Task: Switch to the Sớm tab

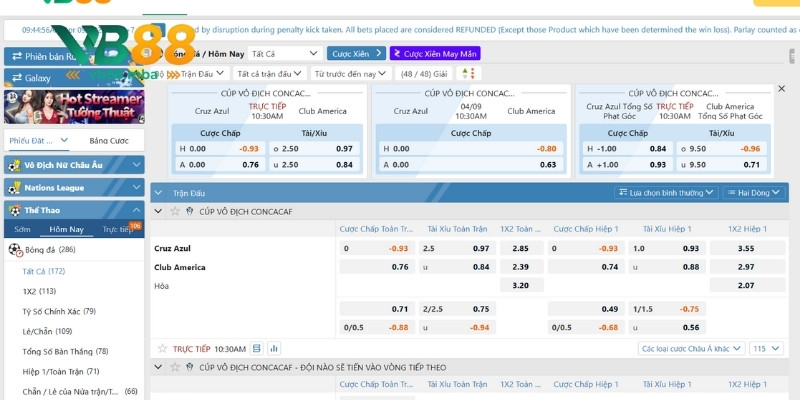Action: (23, 229)
